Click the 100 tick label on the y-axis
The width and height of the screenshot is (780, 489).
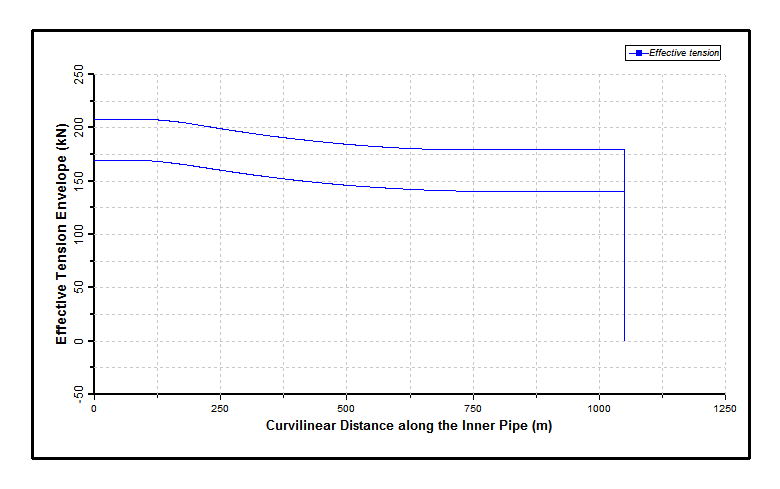[x=80, y=234]
